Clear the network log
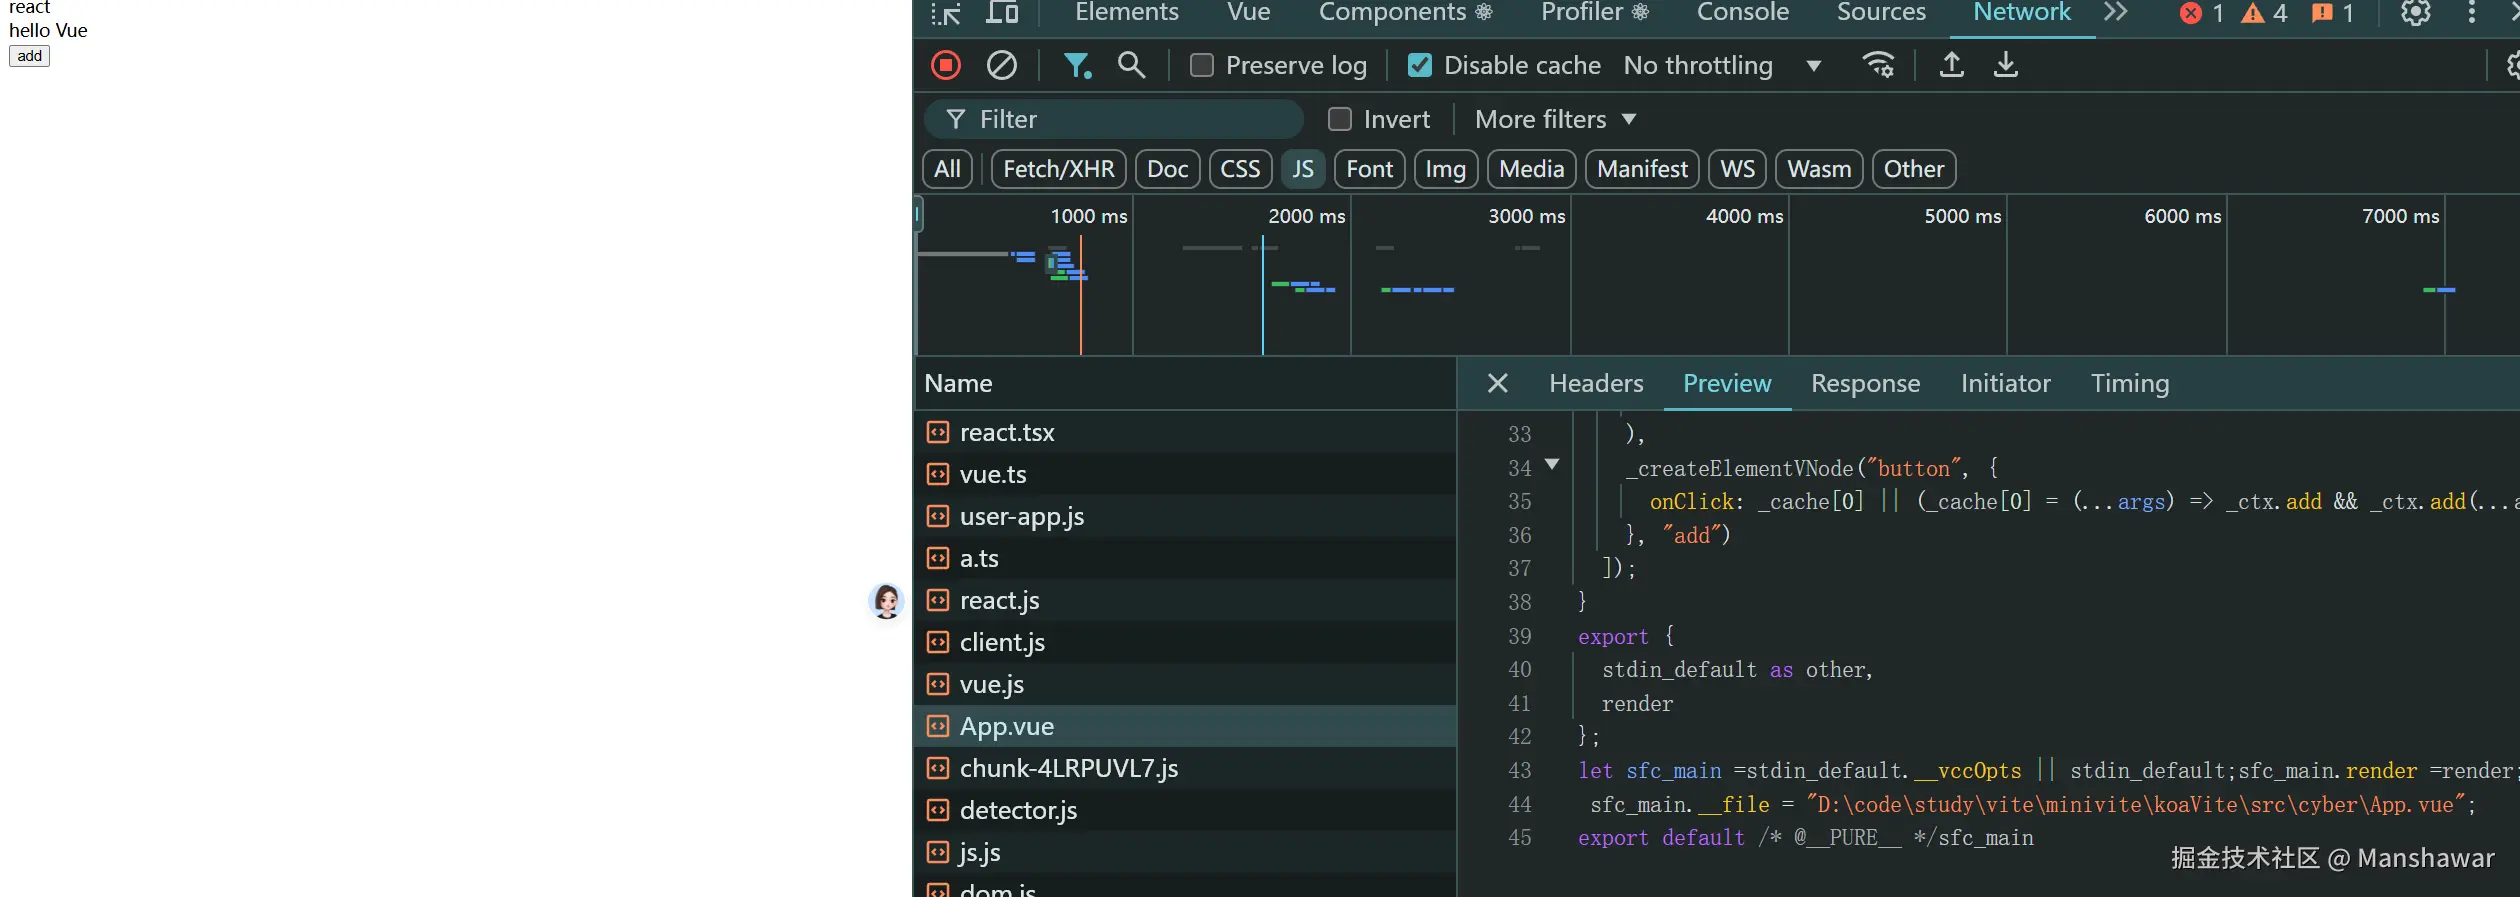The height and width of the screenshot is (897, 2520). click(x=1001, y=65)
